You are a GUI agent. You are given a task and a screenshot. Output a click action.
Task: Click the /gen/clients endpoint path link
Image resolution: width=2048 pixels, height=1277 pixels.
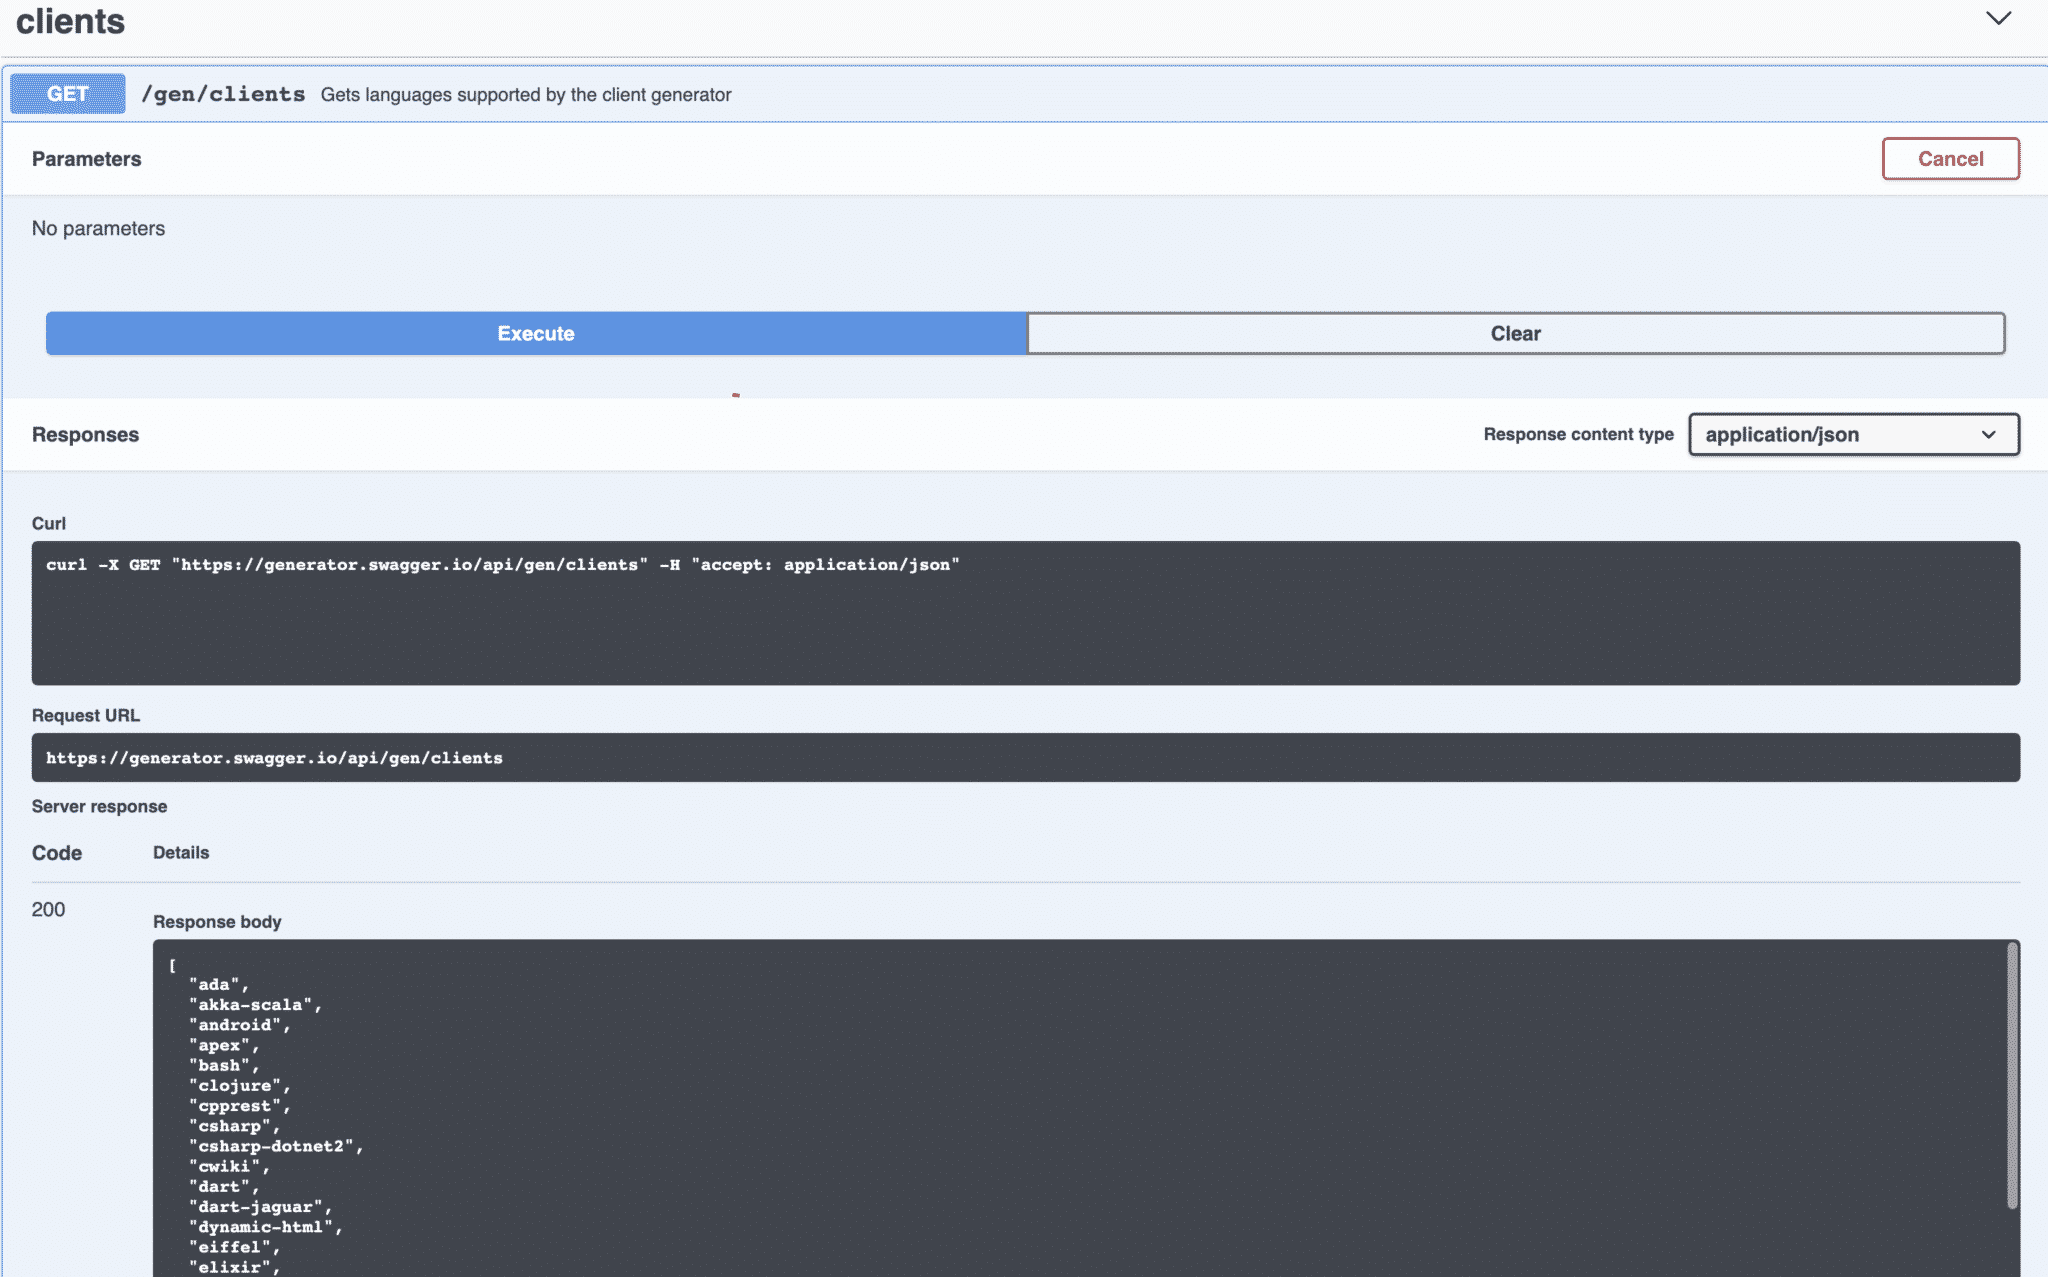coord(224,93)
